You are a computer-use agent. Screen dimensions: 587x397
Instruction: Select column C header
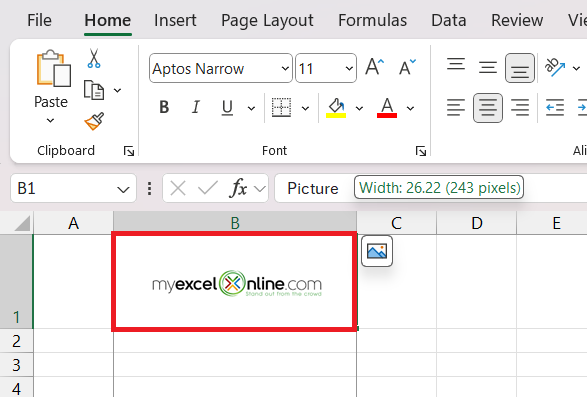pyautogui.click(x=396, y=223)
